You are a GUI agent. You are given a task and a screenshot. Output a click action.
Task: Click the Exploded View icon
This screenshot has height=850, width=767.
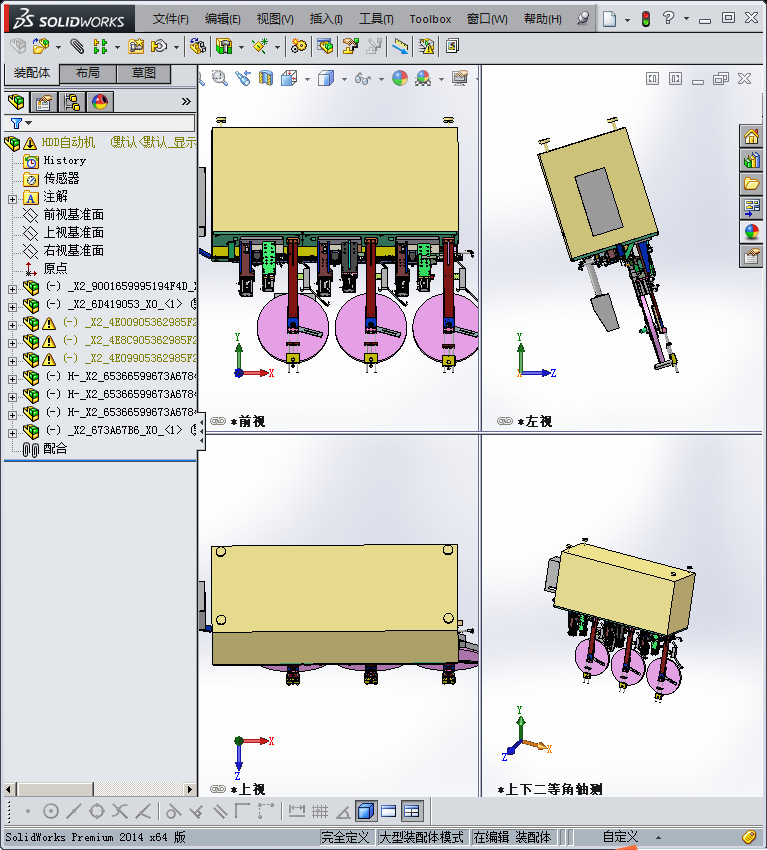(350, 47)
